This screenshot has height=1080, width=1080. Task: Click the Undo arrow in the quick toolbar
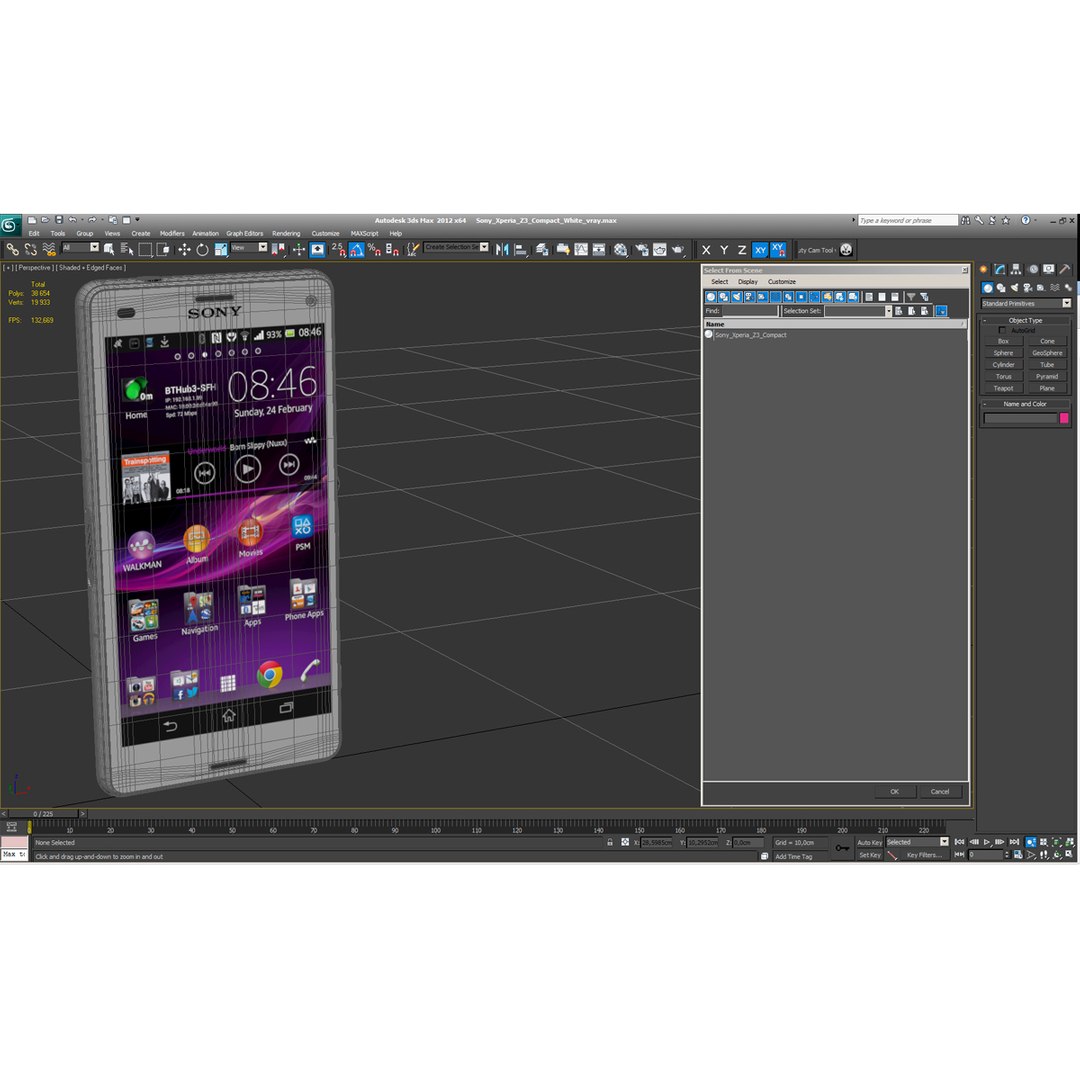coord(72,220)
